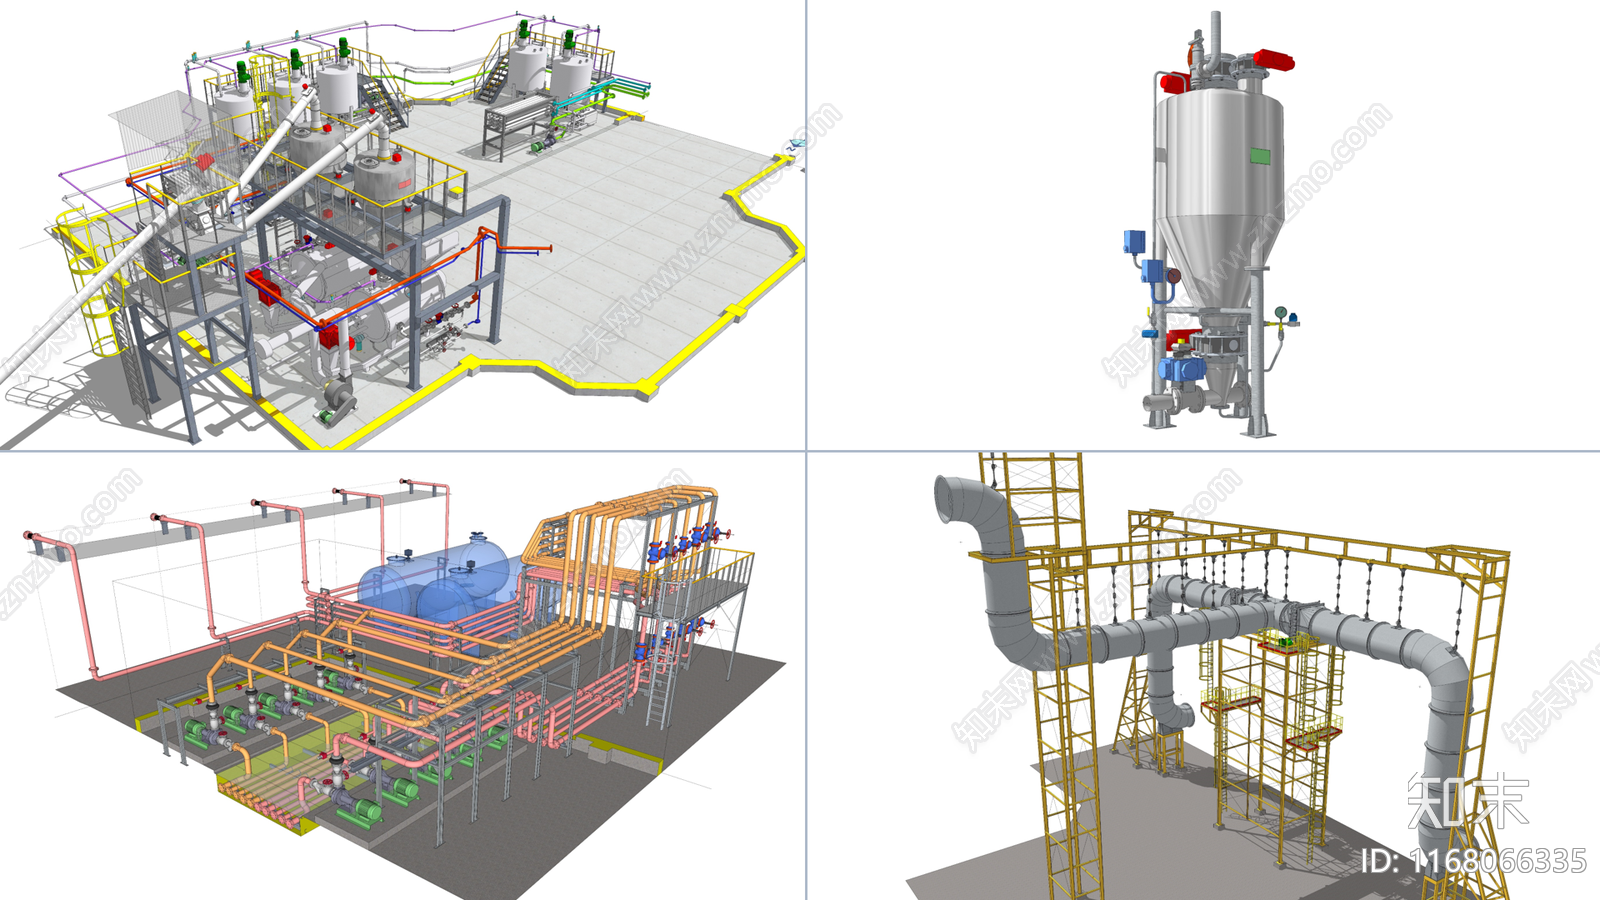This screenshot has width=1600, height=900.
Task: Open the silver silo tank model thumbnail
Action: coord(1204,224)
